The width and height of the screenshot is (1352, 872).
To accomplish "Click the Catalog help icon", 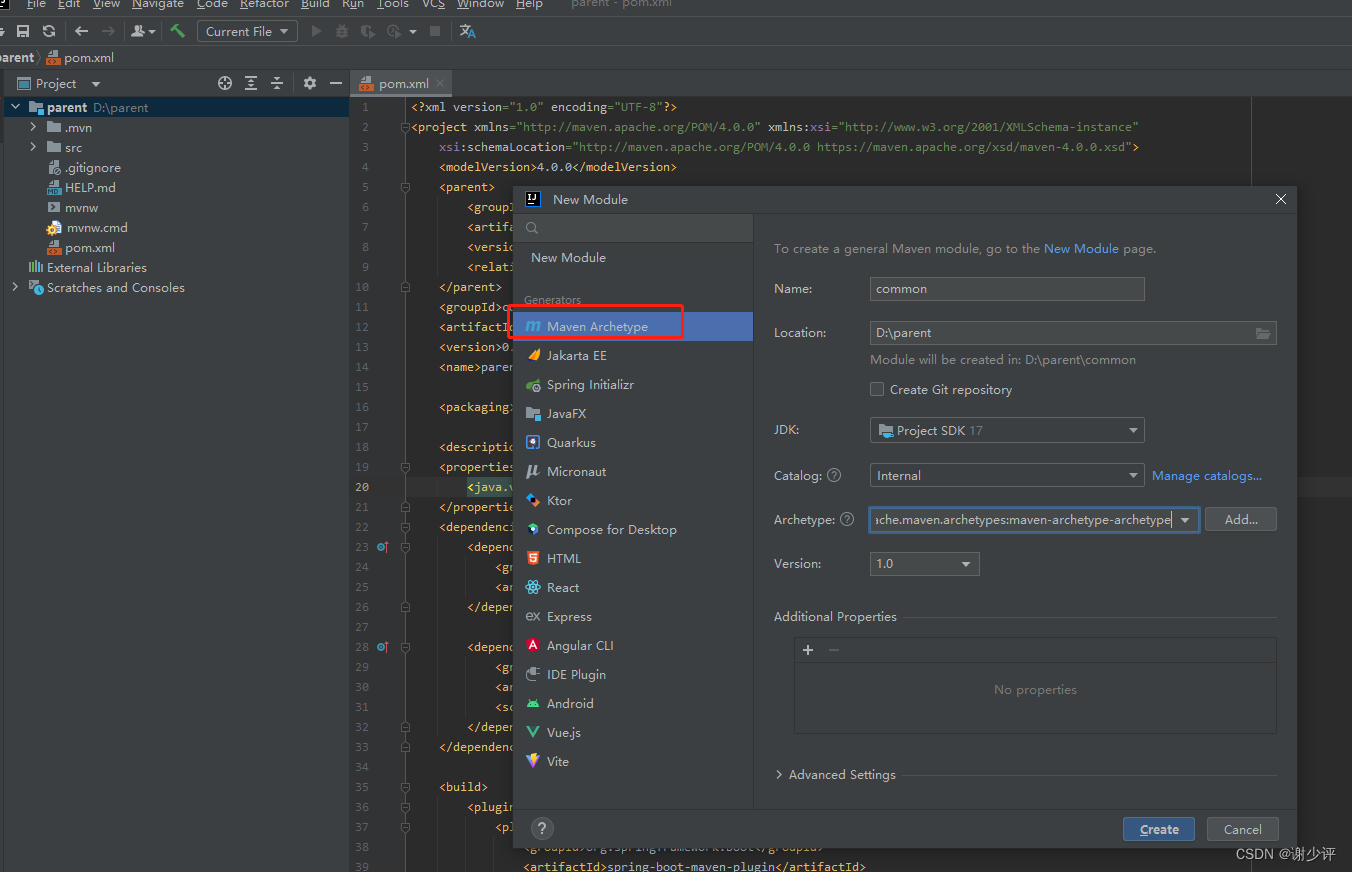I will point(834,476).
